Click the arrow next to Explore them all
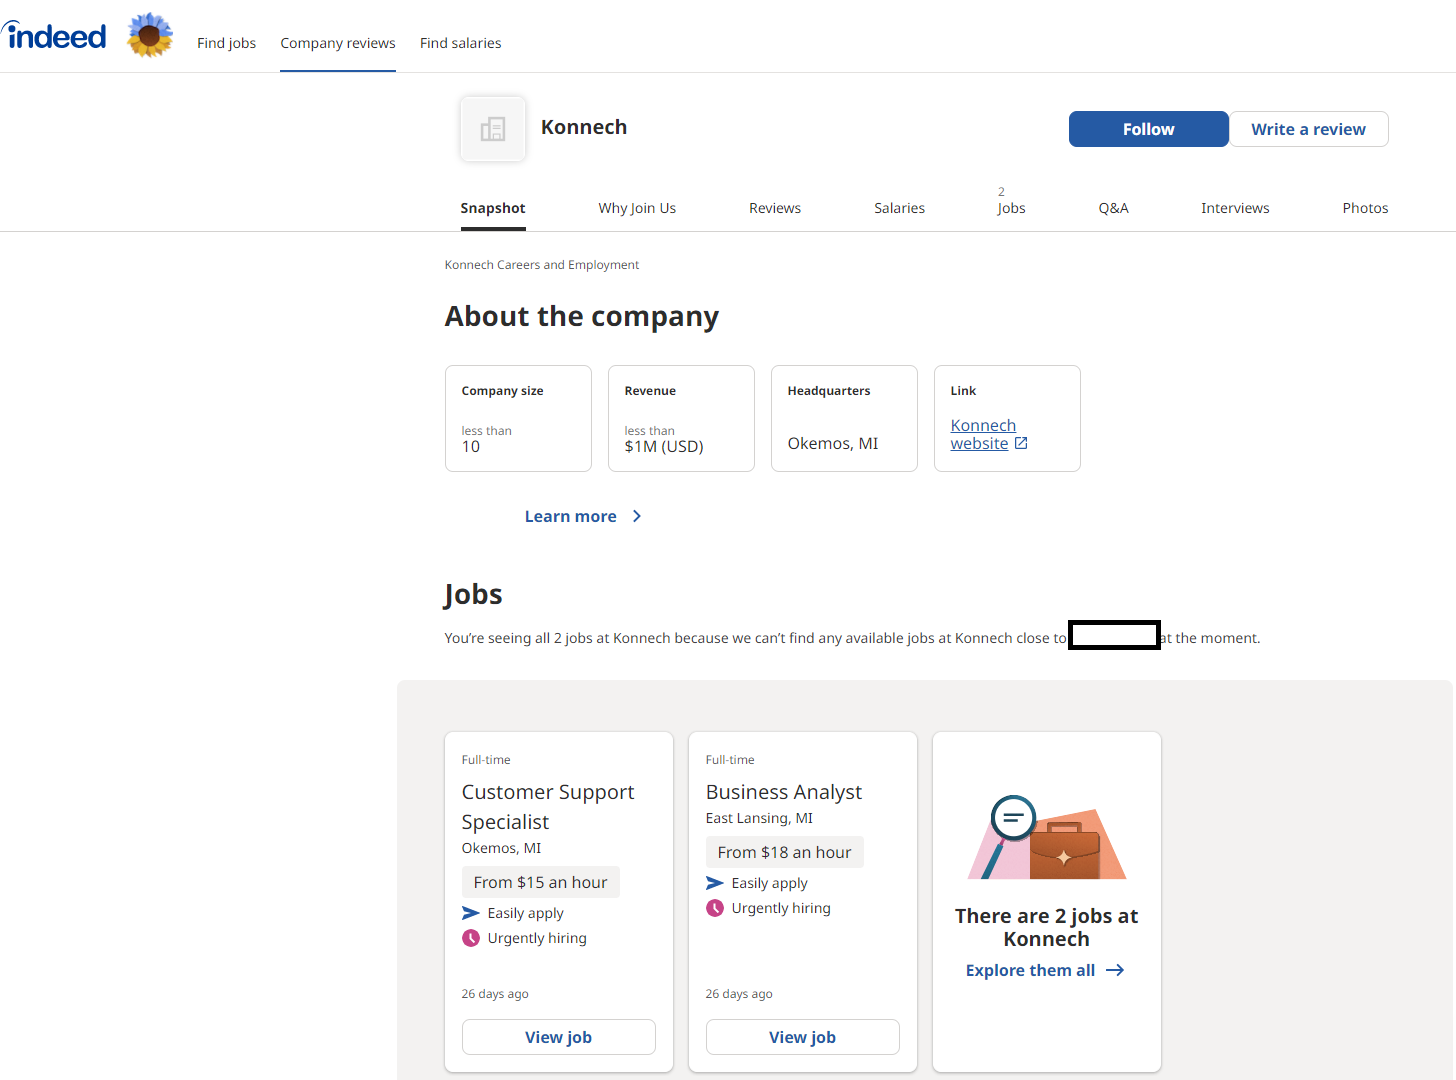The image size is (1456, 1080). (x=1115, y=970)
